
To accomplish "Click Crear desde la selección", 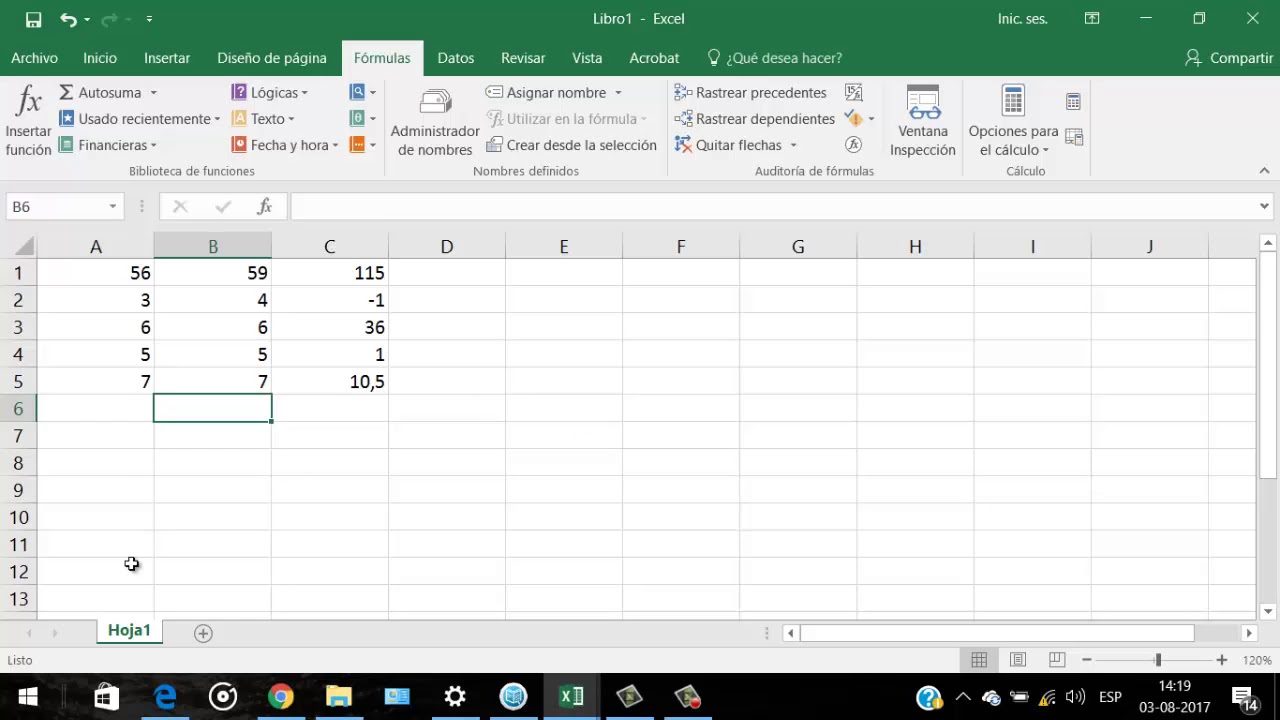I will point(571,145).
